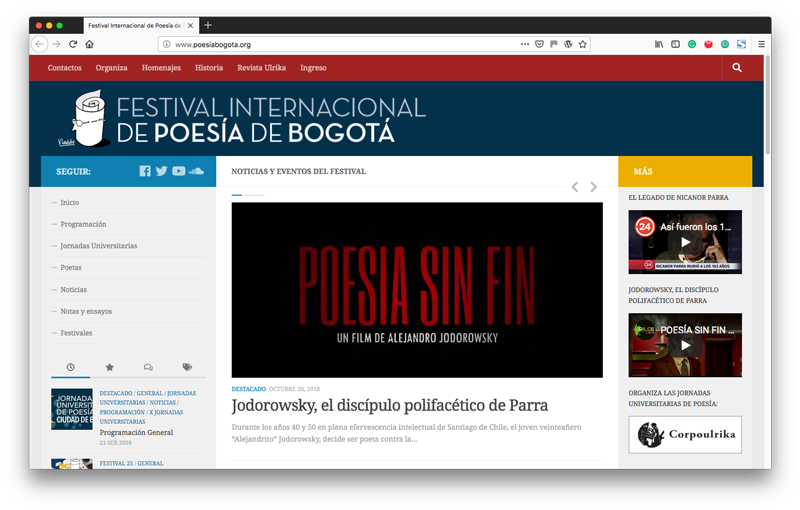Open Noticias sidebar link
This screenshot has height=510, width=800.
pyautogui.click(x=73, y=290)
